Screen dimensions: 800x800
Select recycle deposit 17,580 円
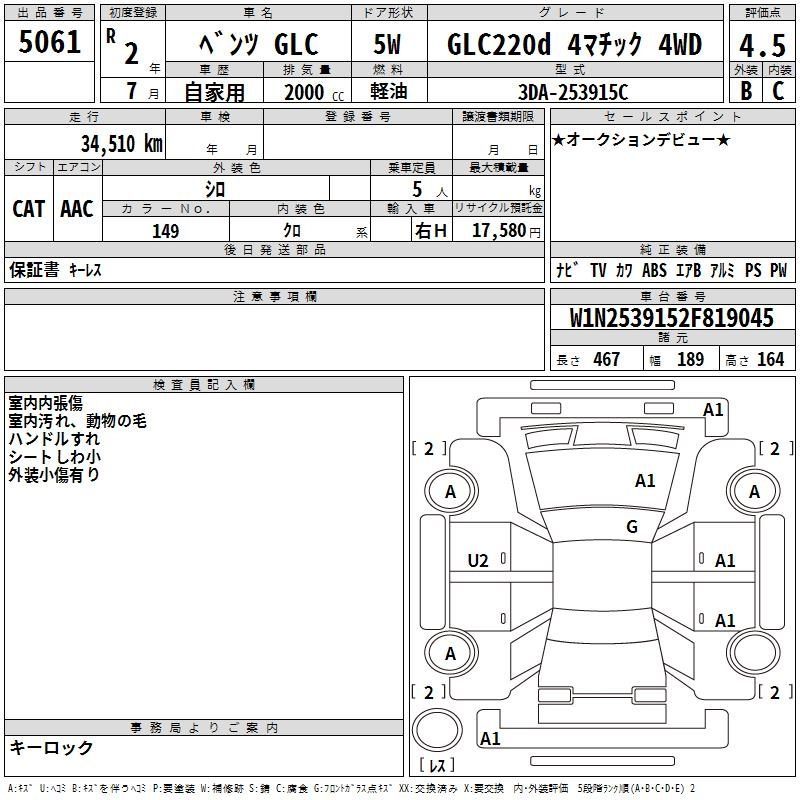pyautogui.click(x=506, y=231)
